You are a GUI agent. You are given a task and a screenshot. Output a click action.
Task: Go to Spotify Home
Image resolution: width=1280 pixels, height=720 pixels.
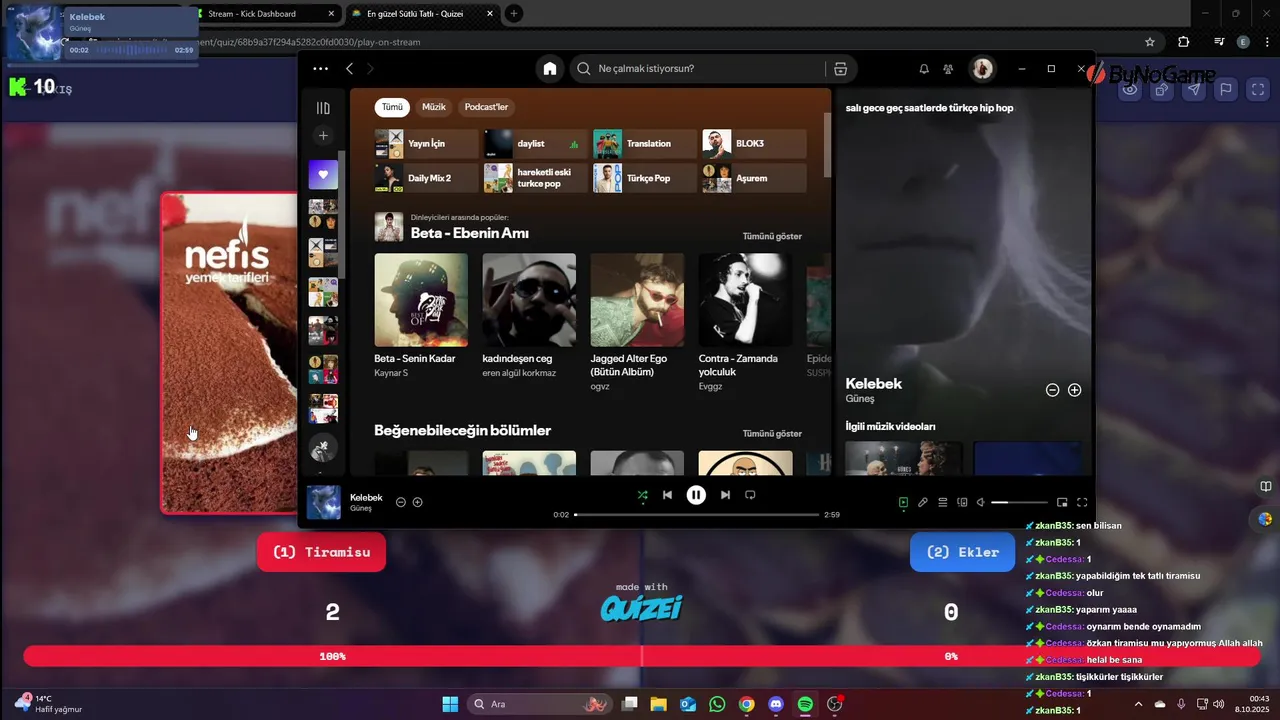tap(549, 69)
